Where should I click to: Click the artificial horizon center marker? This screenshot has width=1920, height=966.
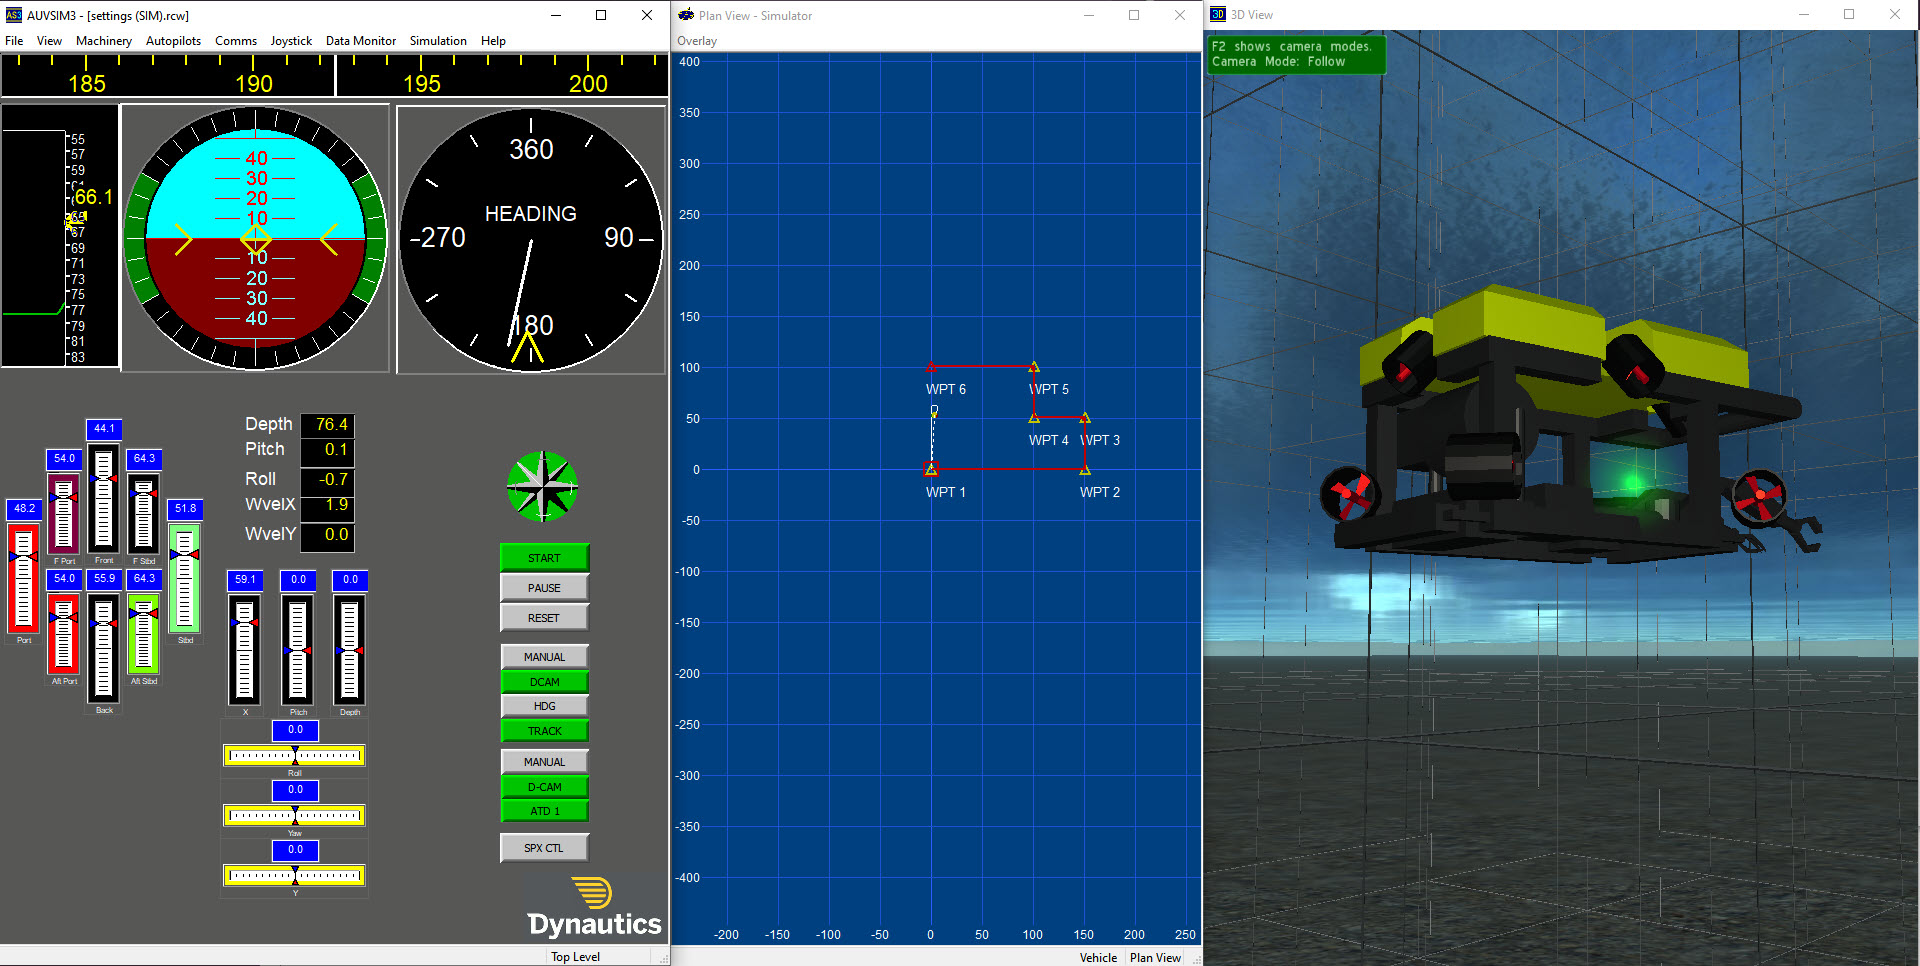tap(256, 239)
